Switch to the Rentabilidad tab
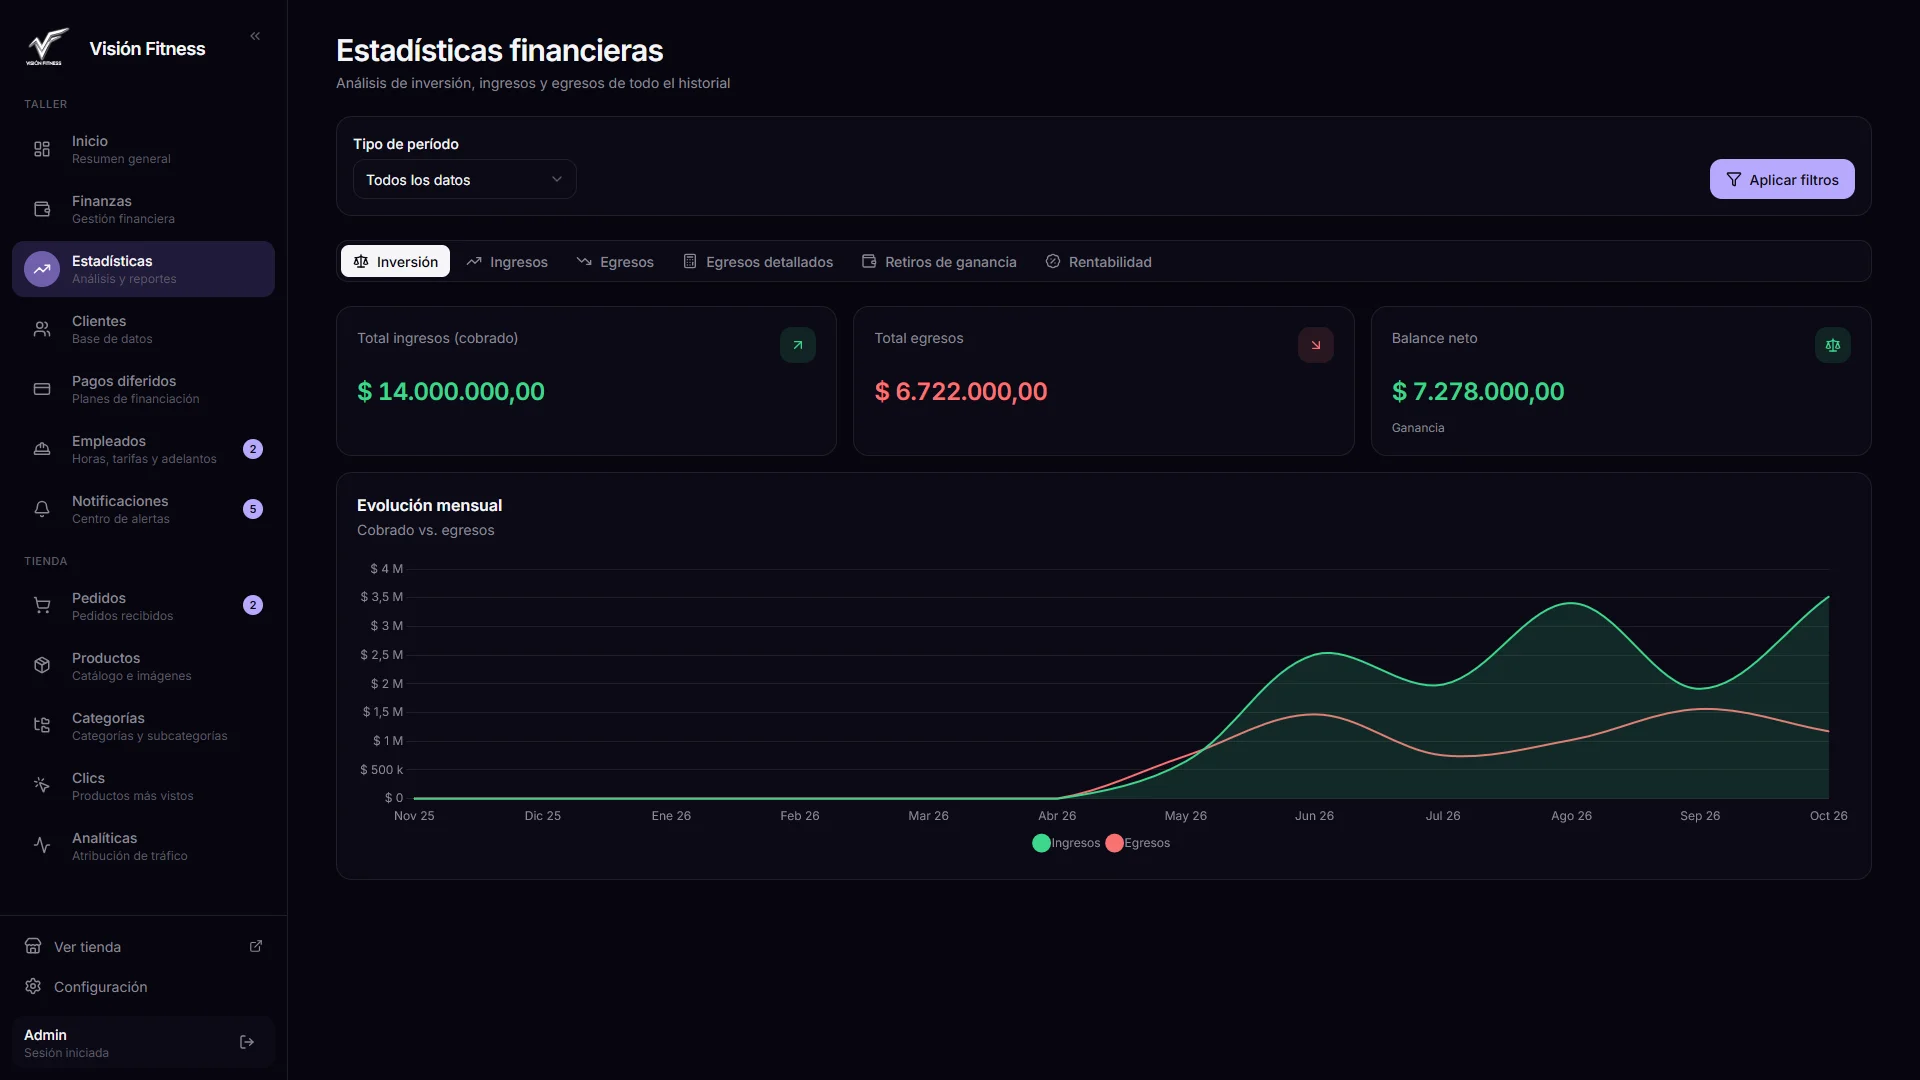Viewport: 1920px width, 1080px height. click(x=1098, y=262)
